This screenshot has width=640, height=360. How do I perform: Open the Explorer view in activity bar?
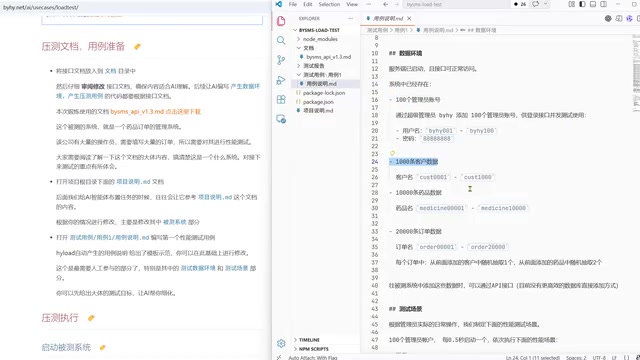pos(281,21)
